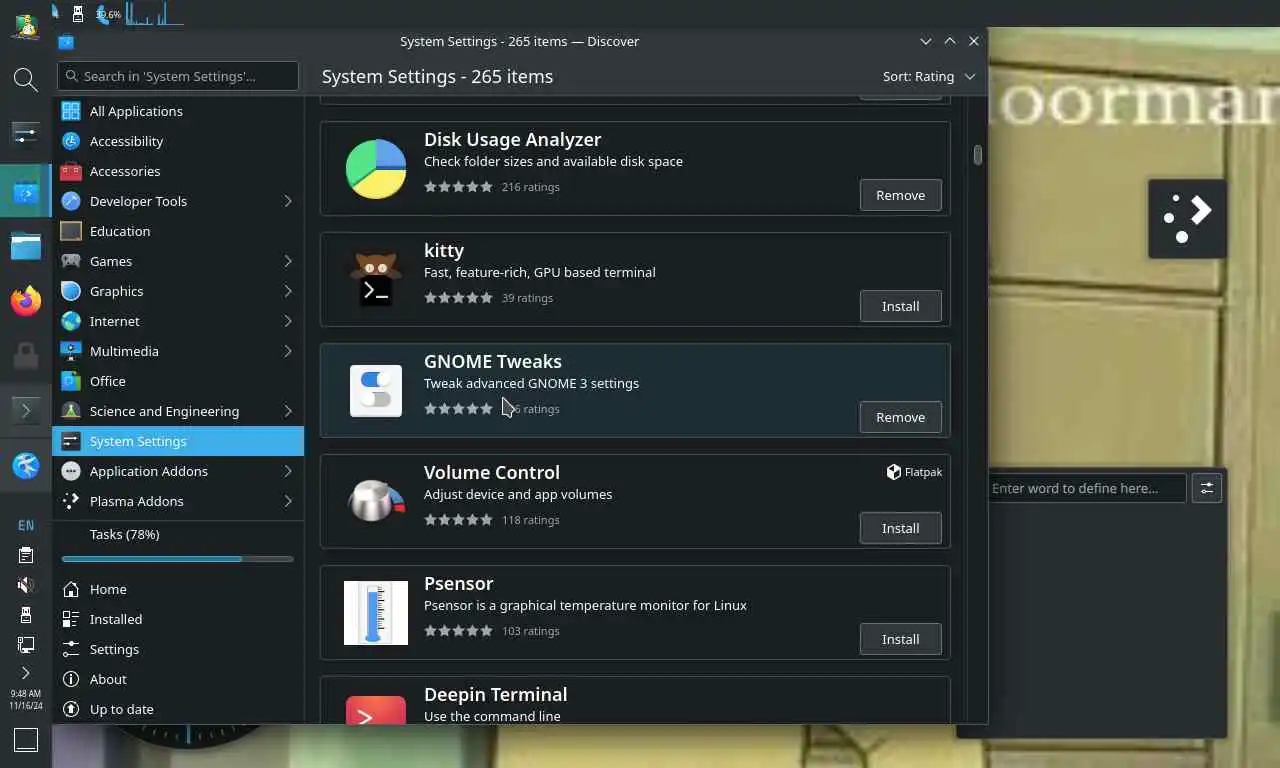
Task: Expand the Application Addons category
Action: point(287,471)
